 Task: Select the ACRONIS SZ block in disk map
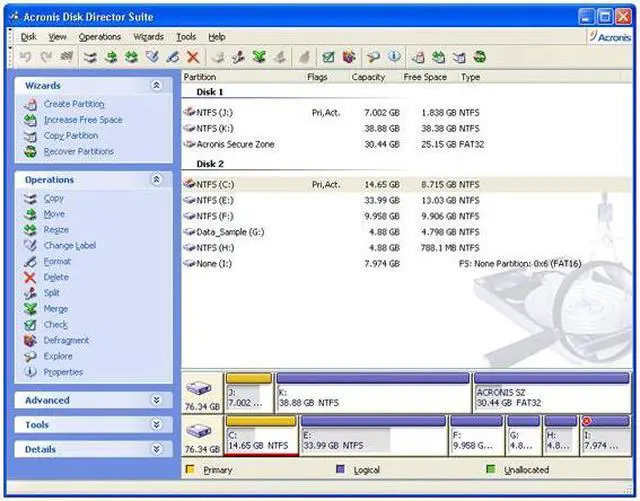551,392
